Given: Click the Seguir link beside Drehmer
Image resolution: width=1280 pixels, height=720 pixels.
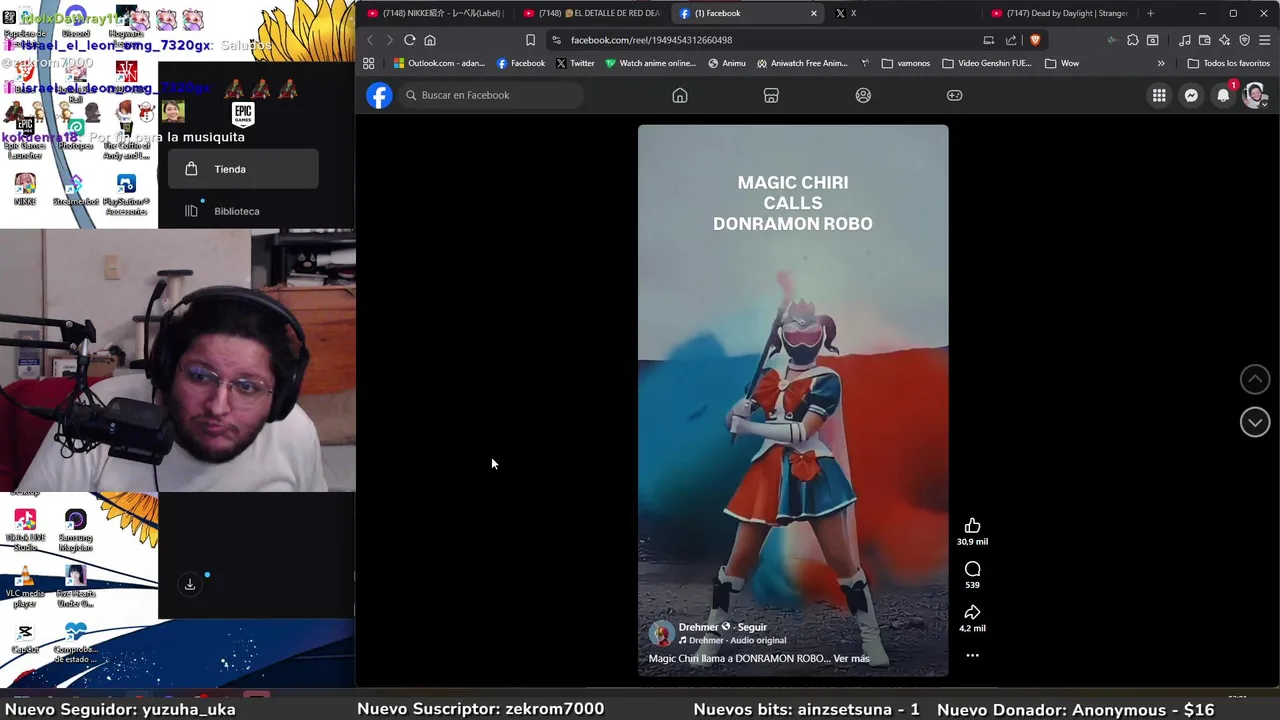Looking at the screenshot, I should click(x=752, y=627).
